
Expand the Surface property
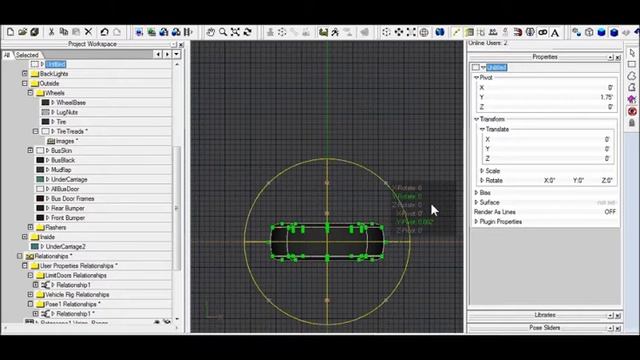click(476, 202)
